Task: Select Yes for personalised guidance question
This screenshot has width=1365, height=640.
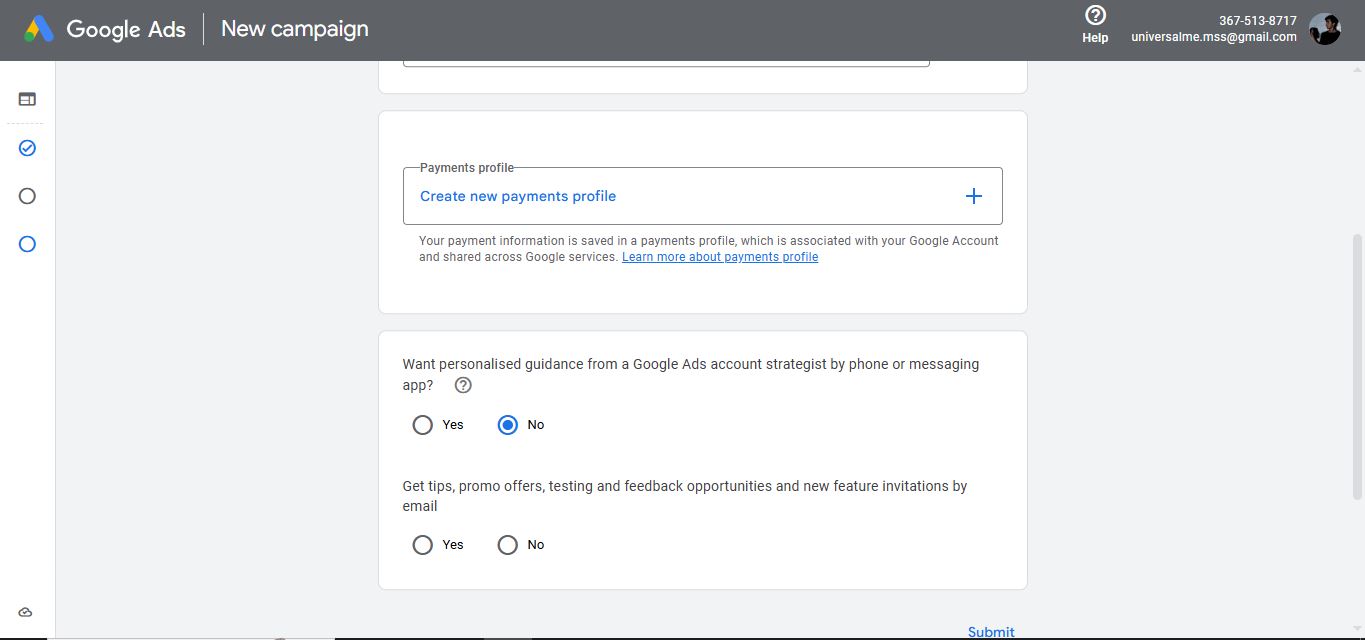Action: [422, 424]
